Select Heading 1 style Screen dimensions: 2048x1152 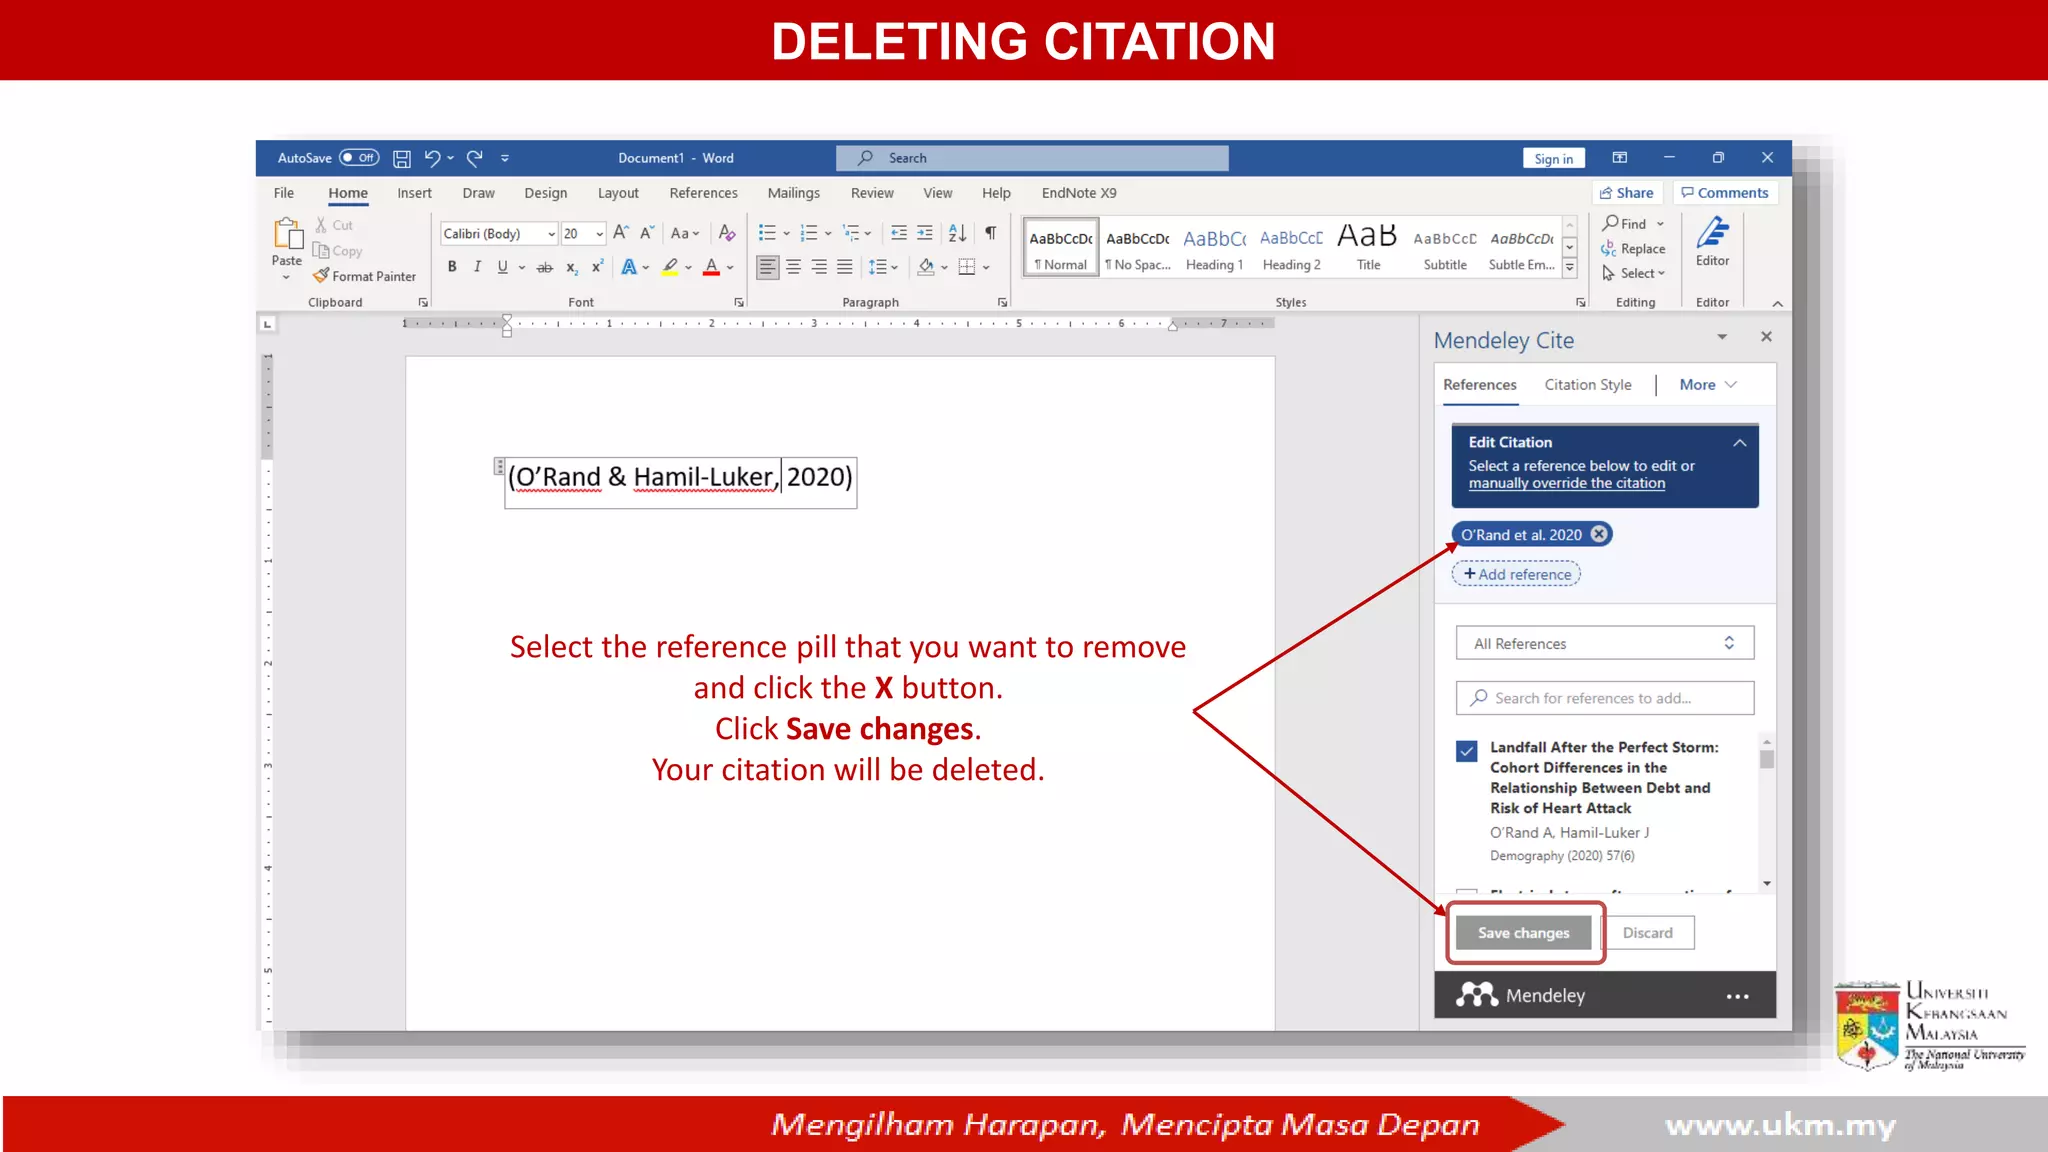(x=1214, y=249)
